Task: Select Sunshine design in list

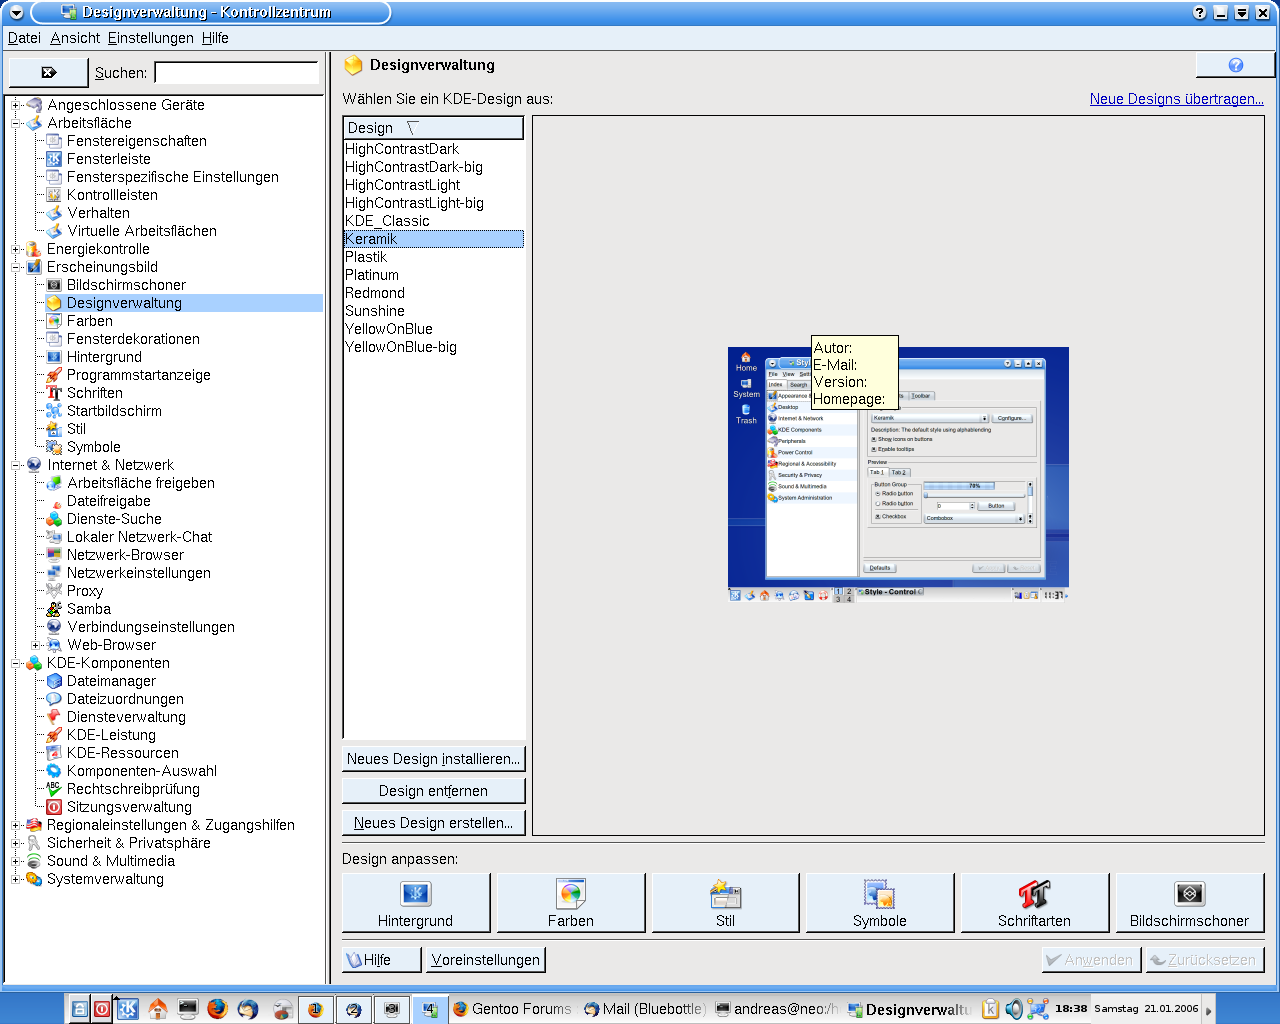Action: pyautogui.click(x=433, y=311)
